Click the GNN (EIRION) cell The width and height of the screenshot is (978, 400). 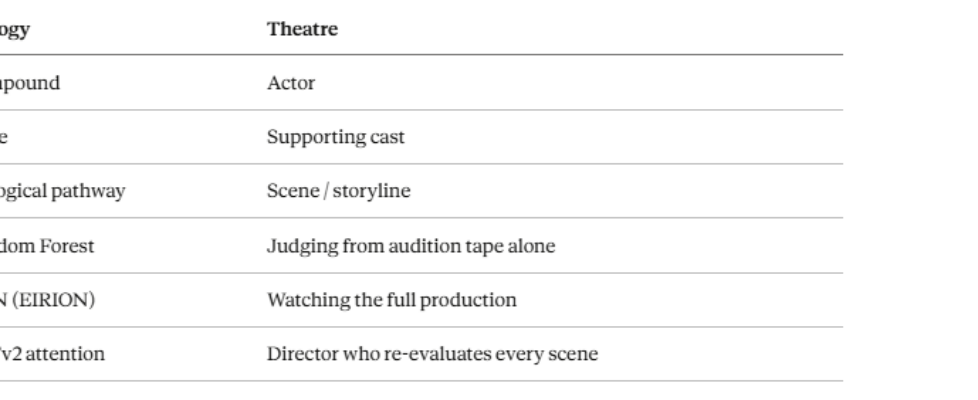pos(47,300)
